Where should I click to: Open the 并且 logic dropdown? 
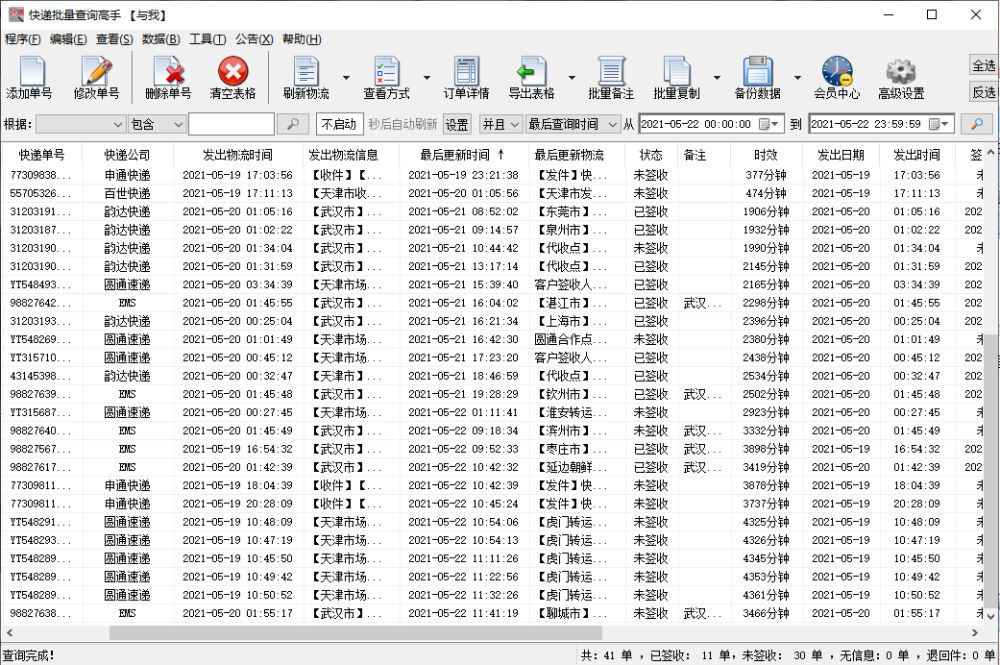pos(501,124)
